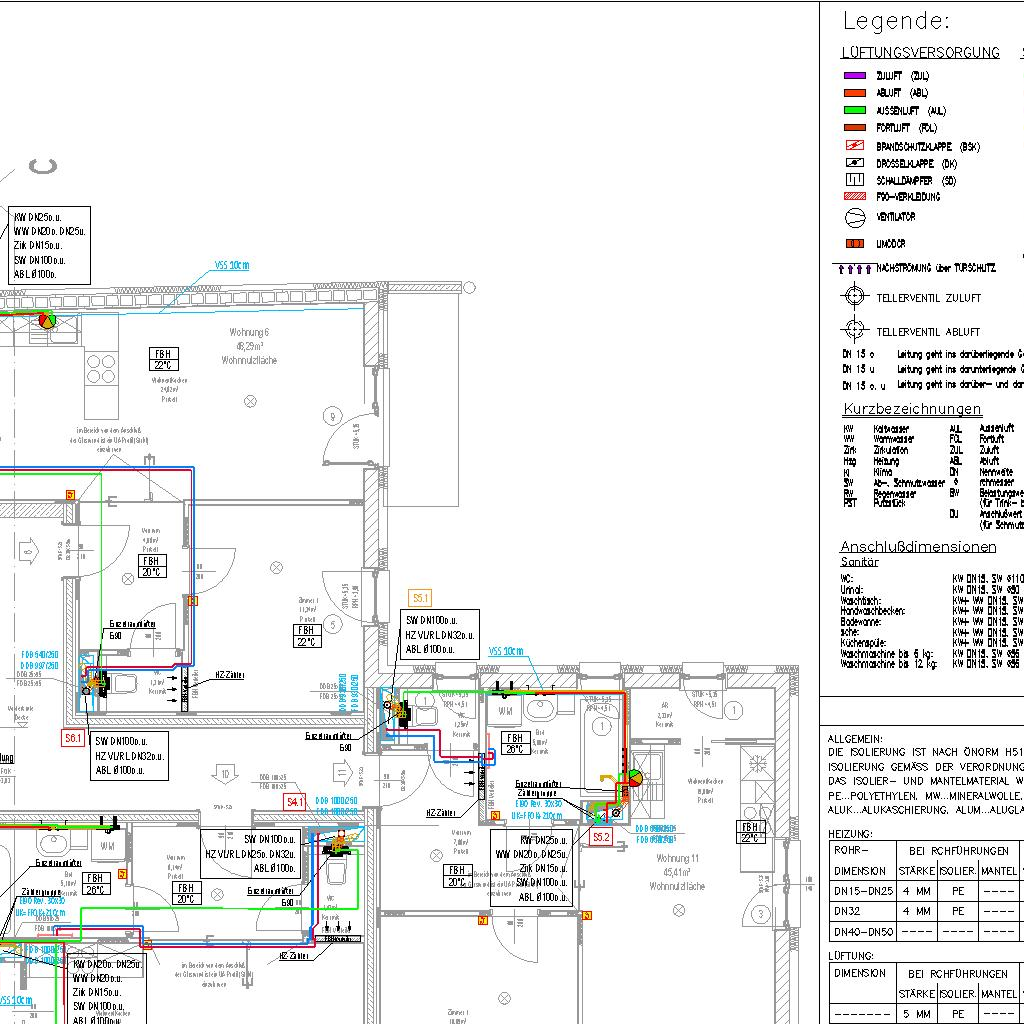This screenshot has width=1024, height=1024.
Task: Click the Tellerventil Abluft legend symbol
Action: pyautogui.click(x=853, y=330)
